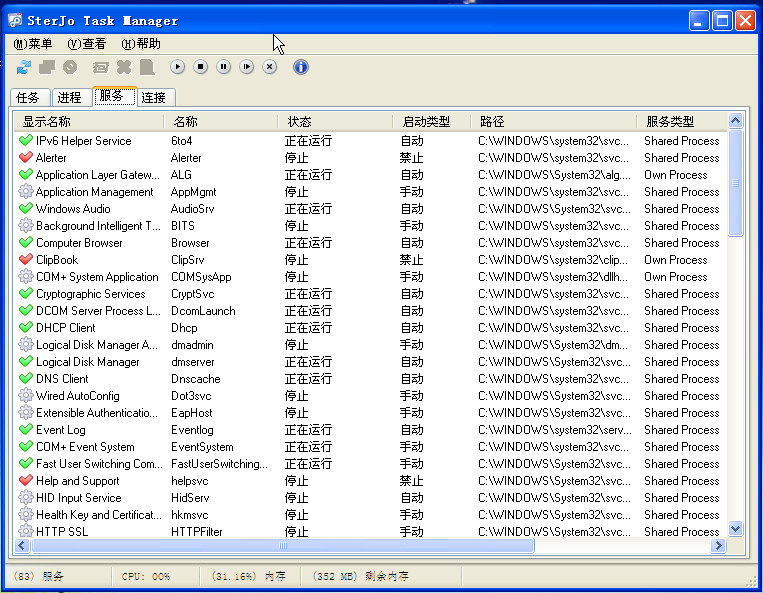Click the grayed X kill toolbar icon
Screen dimensions: 763x593
[x=124, y=67]
